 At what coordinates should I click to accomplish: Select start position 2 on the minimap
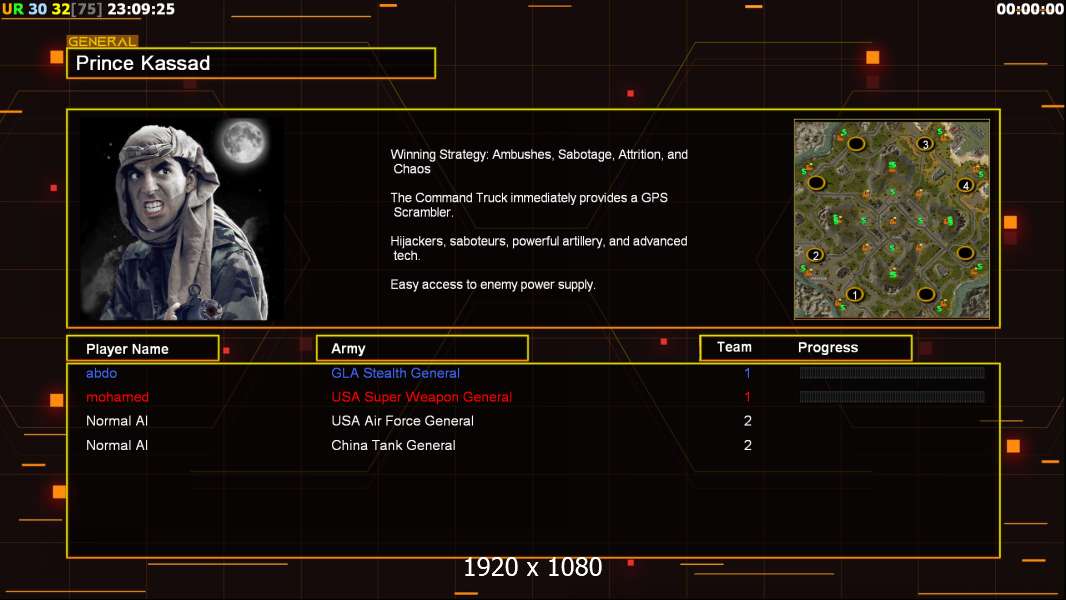pyautogui.click(x=815, y=255)
